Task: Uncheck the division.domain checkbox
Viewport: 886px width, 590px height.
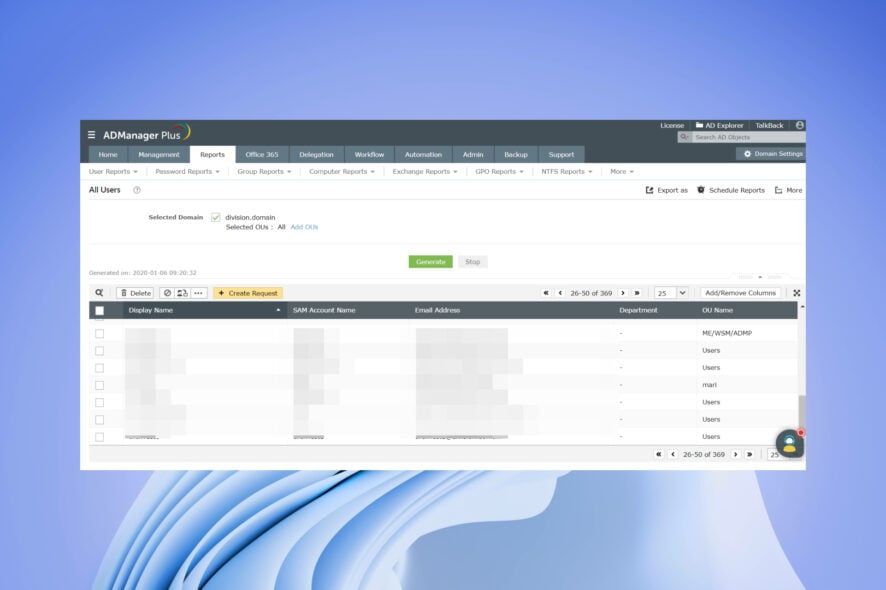Action: [216, 216]
